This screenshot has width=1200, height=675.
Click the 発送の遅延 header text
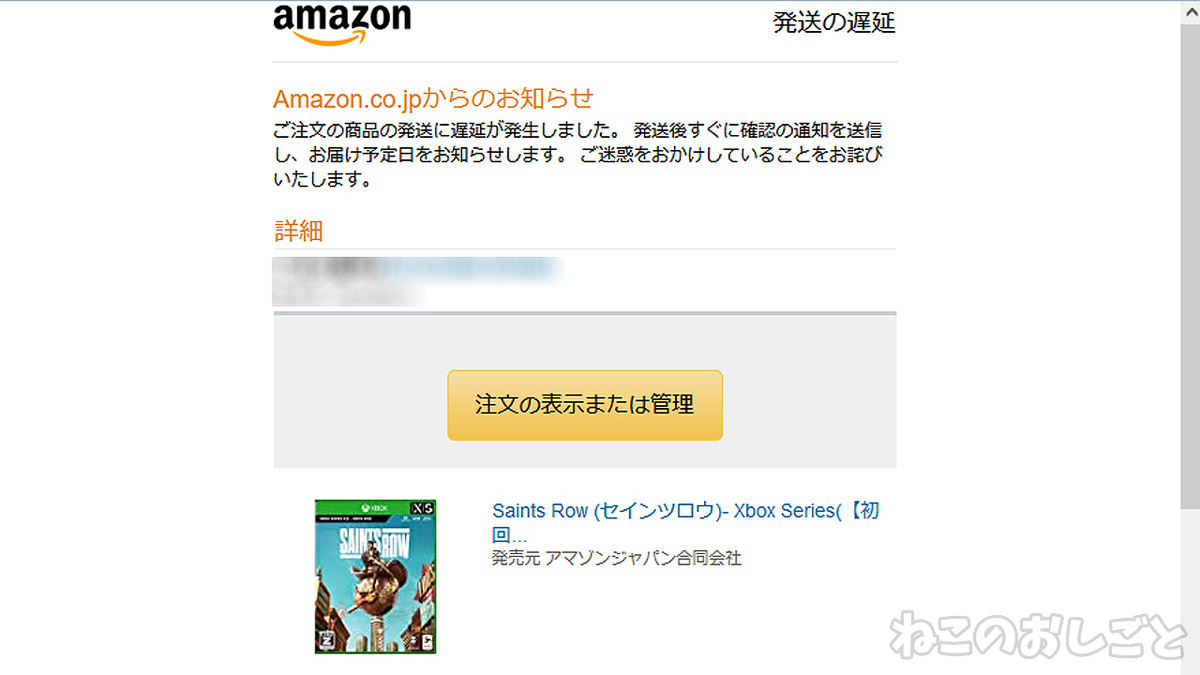coord(834,23)
